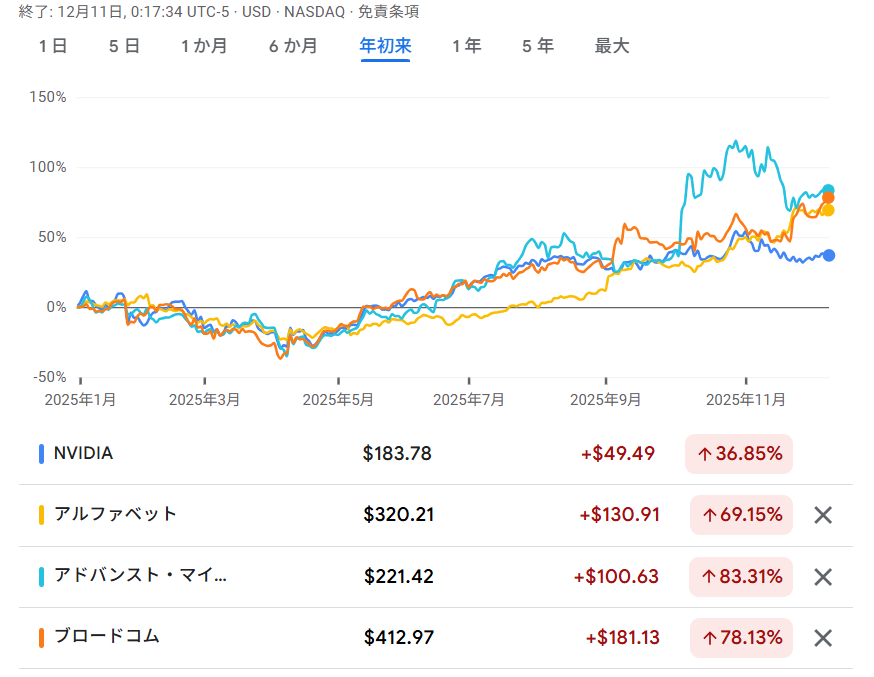Click the 50% y-axis label
This screenshot has width=874, height=677.
52,237
